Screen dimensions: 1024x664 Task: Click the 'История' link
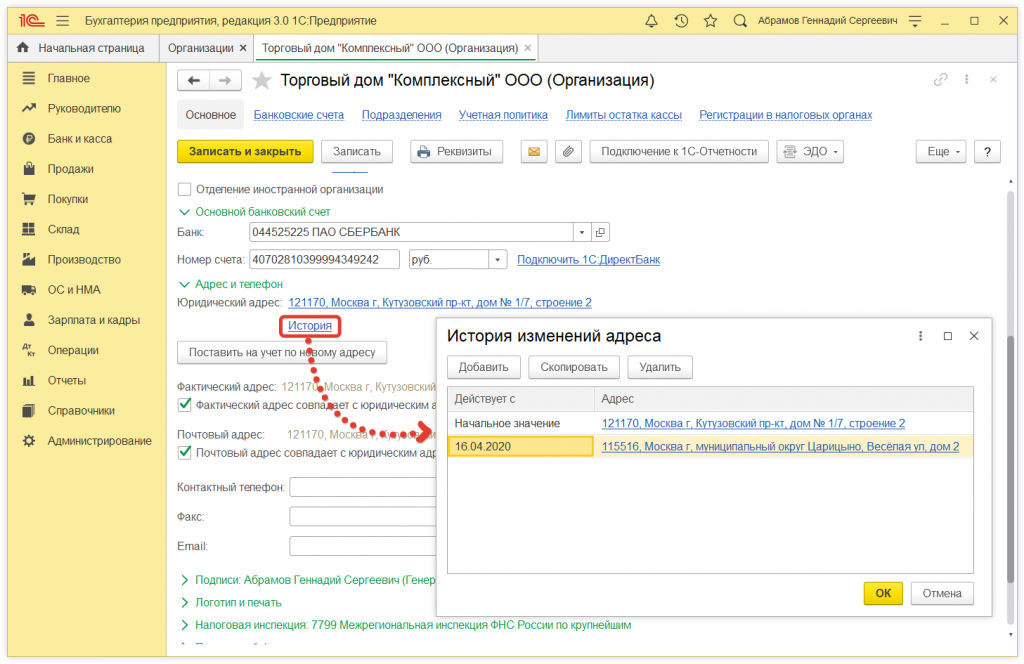[309, 325]
